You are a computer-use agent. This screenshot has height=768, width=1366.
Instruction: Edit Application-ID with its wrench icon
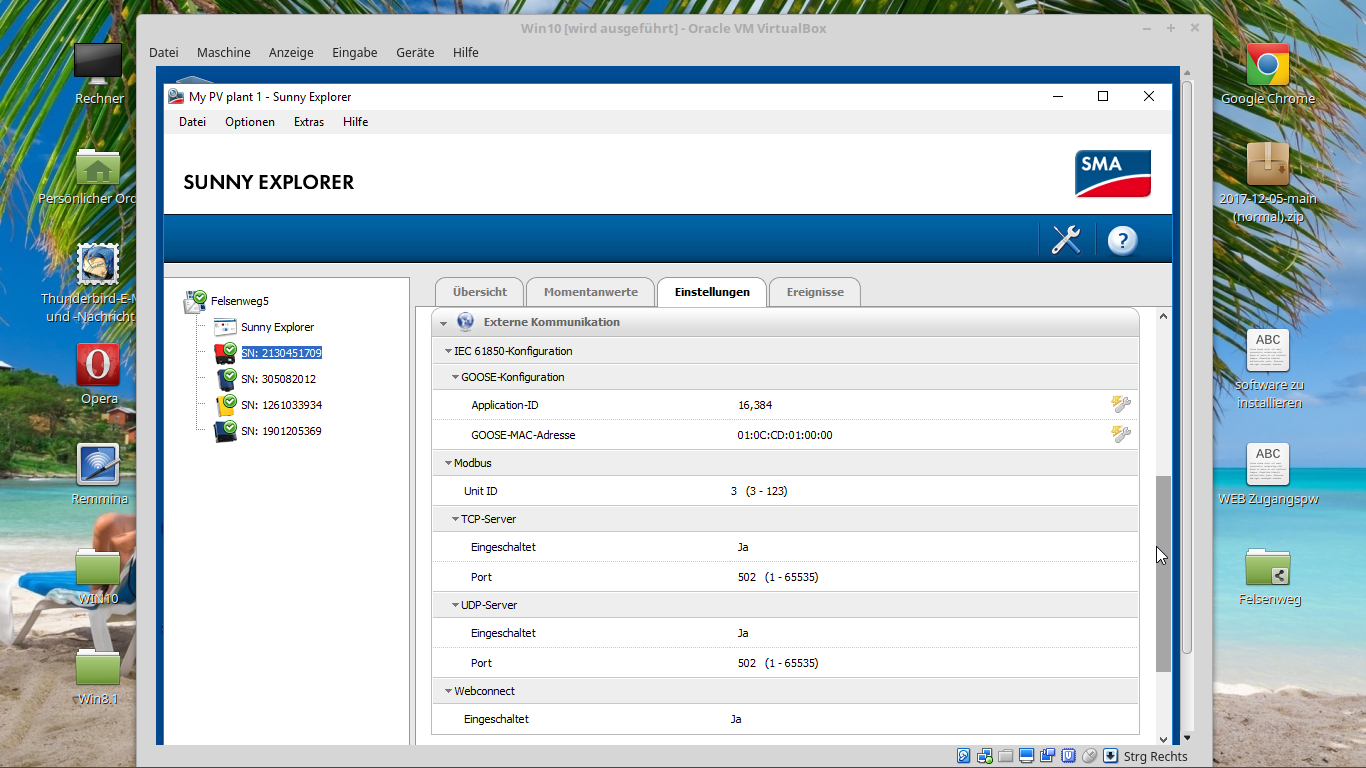[1121, 404]
